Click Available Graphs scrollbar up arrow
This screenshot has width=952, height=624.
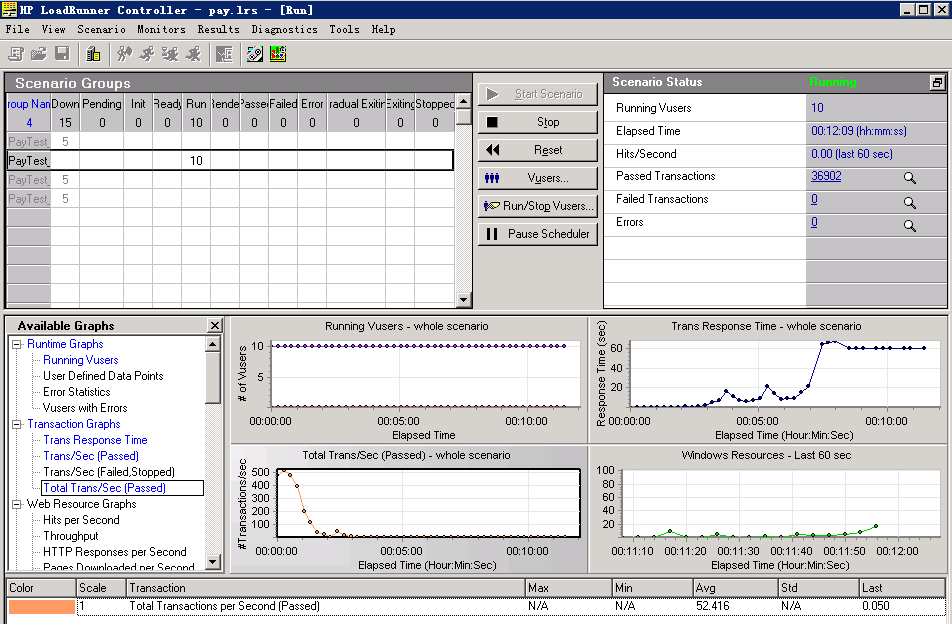pos(212,344)
